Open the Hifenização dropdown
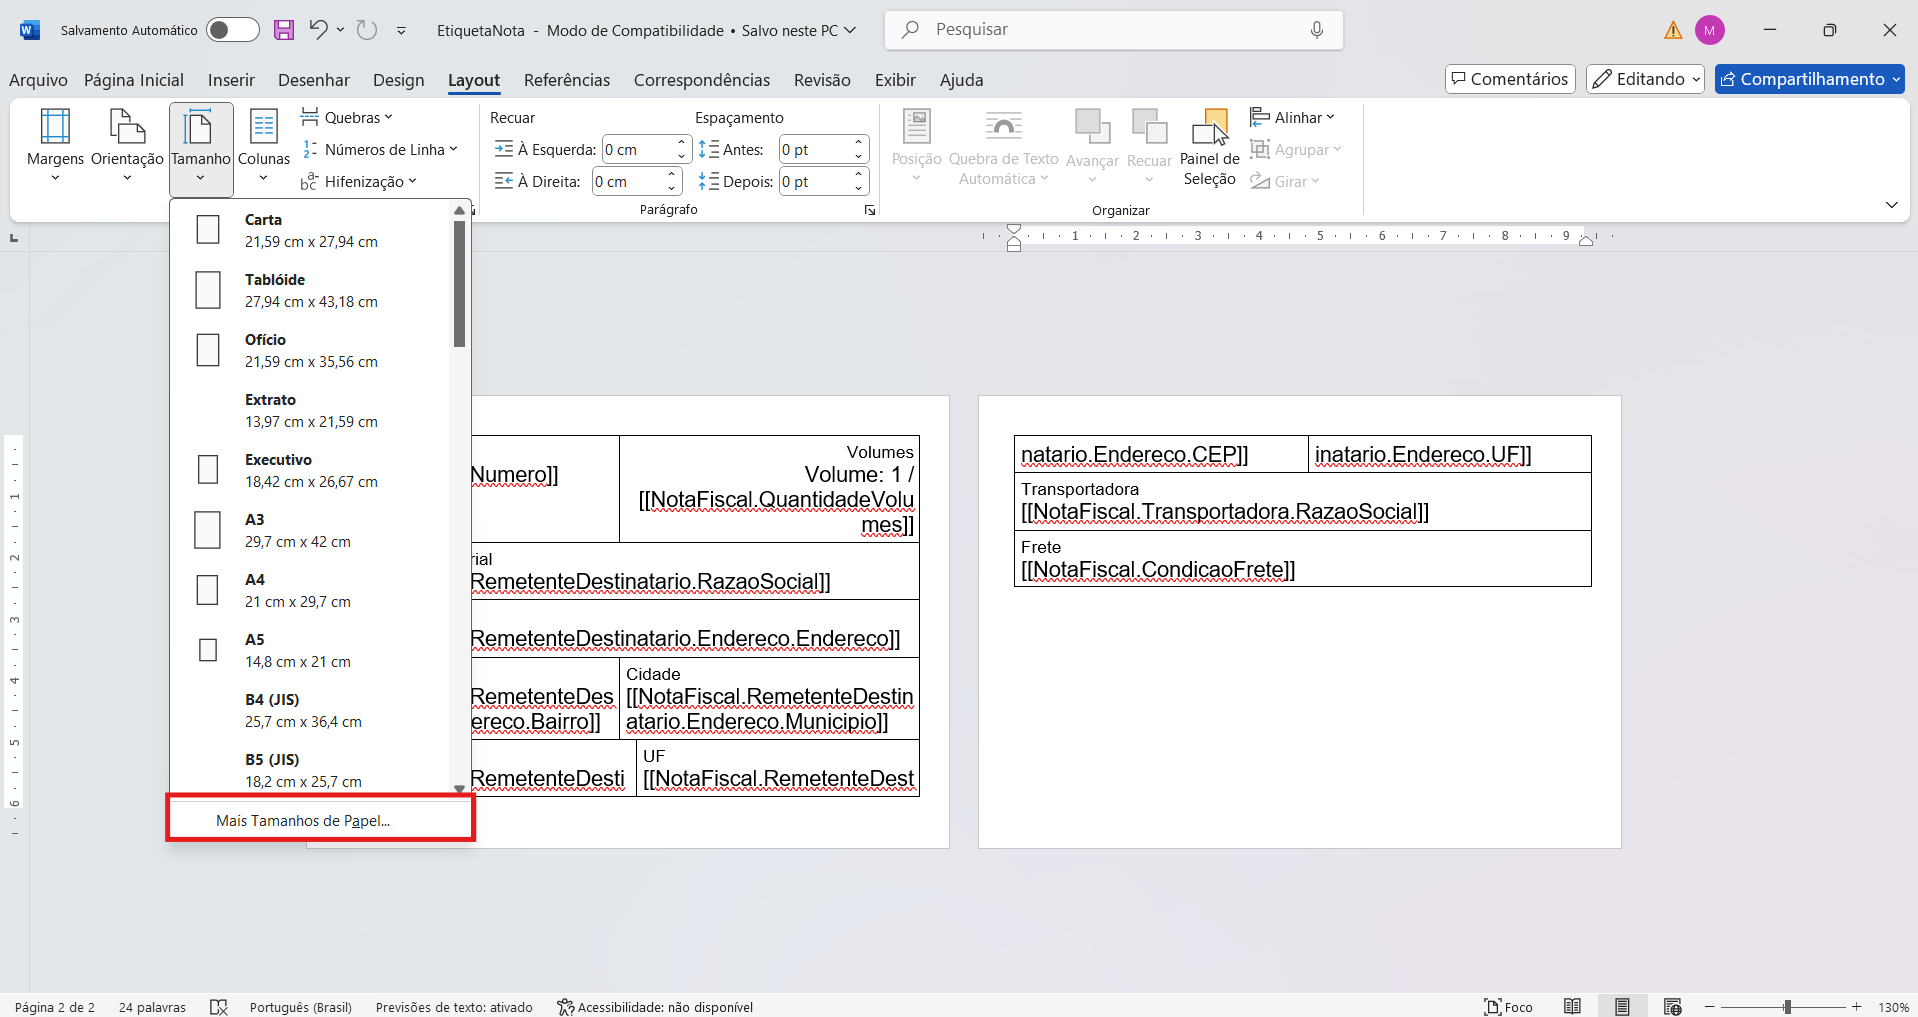The height and width of the screenshot is (1017, 1918). 359,181
